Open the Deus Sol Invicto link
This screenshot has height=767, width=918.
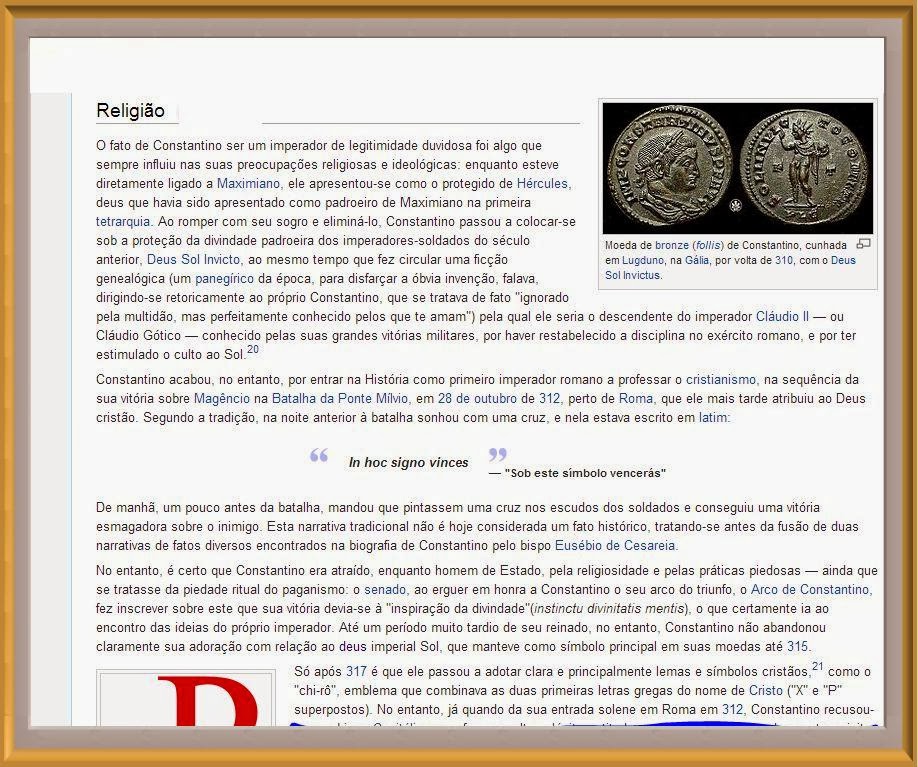coord(193,259)
